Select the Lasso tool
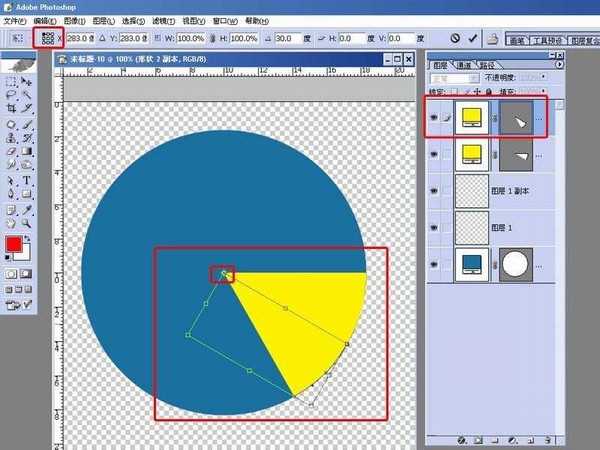The height and width of the screenshot is (450, 600). [11, 95]
